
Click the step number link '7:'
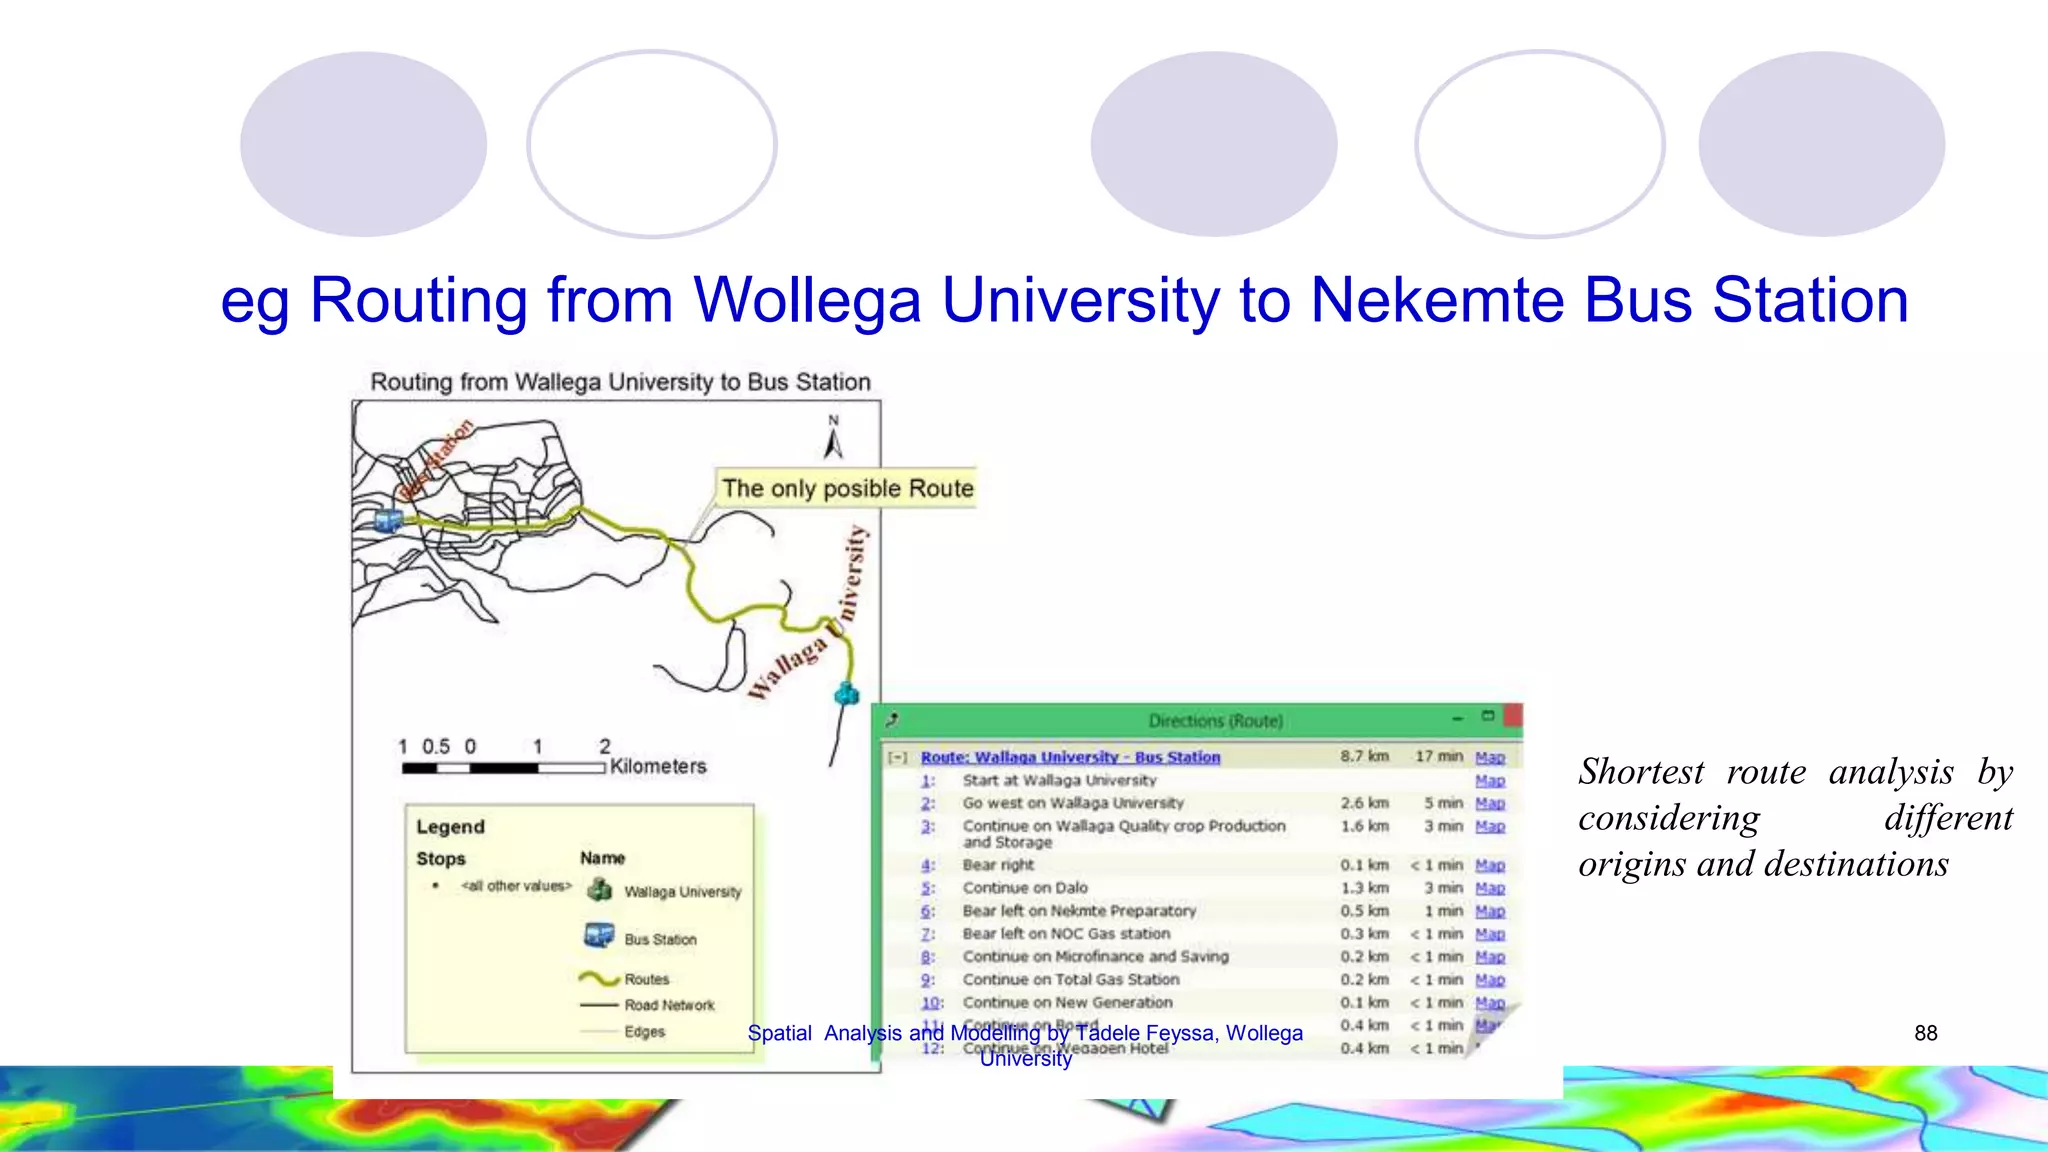(x=928, y=935)
